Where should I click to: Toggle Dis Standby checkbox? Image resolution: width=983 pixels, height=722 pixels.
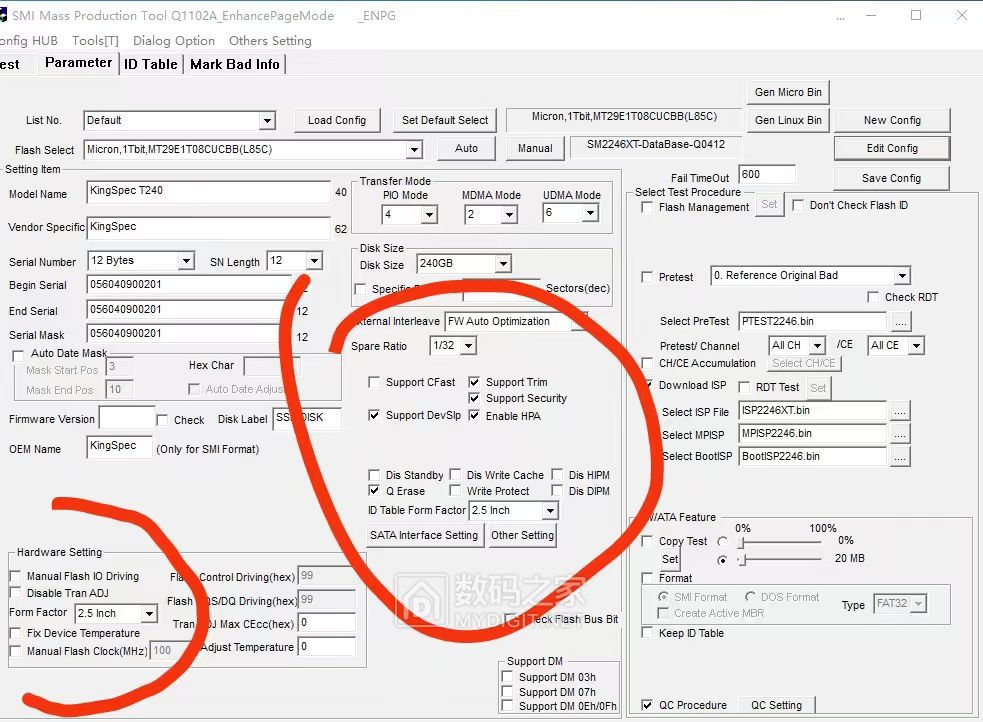pos(374,474)
